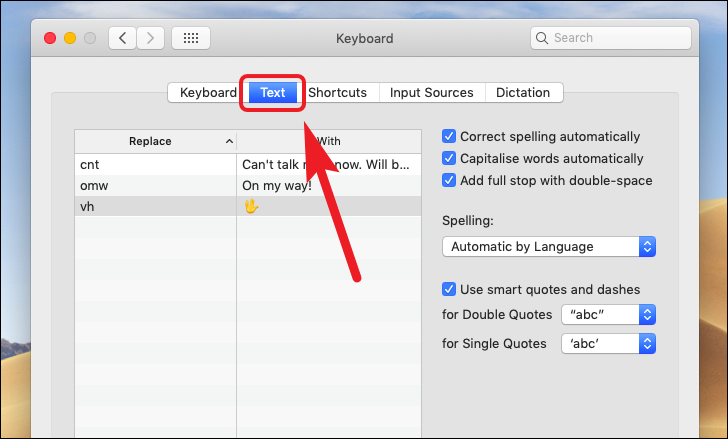Click the "Can't talk" replacement text
The image size is (728, 439).
coord(326,164)
